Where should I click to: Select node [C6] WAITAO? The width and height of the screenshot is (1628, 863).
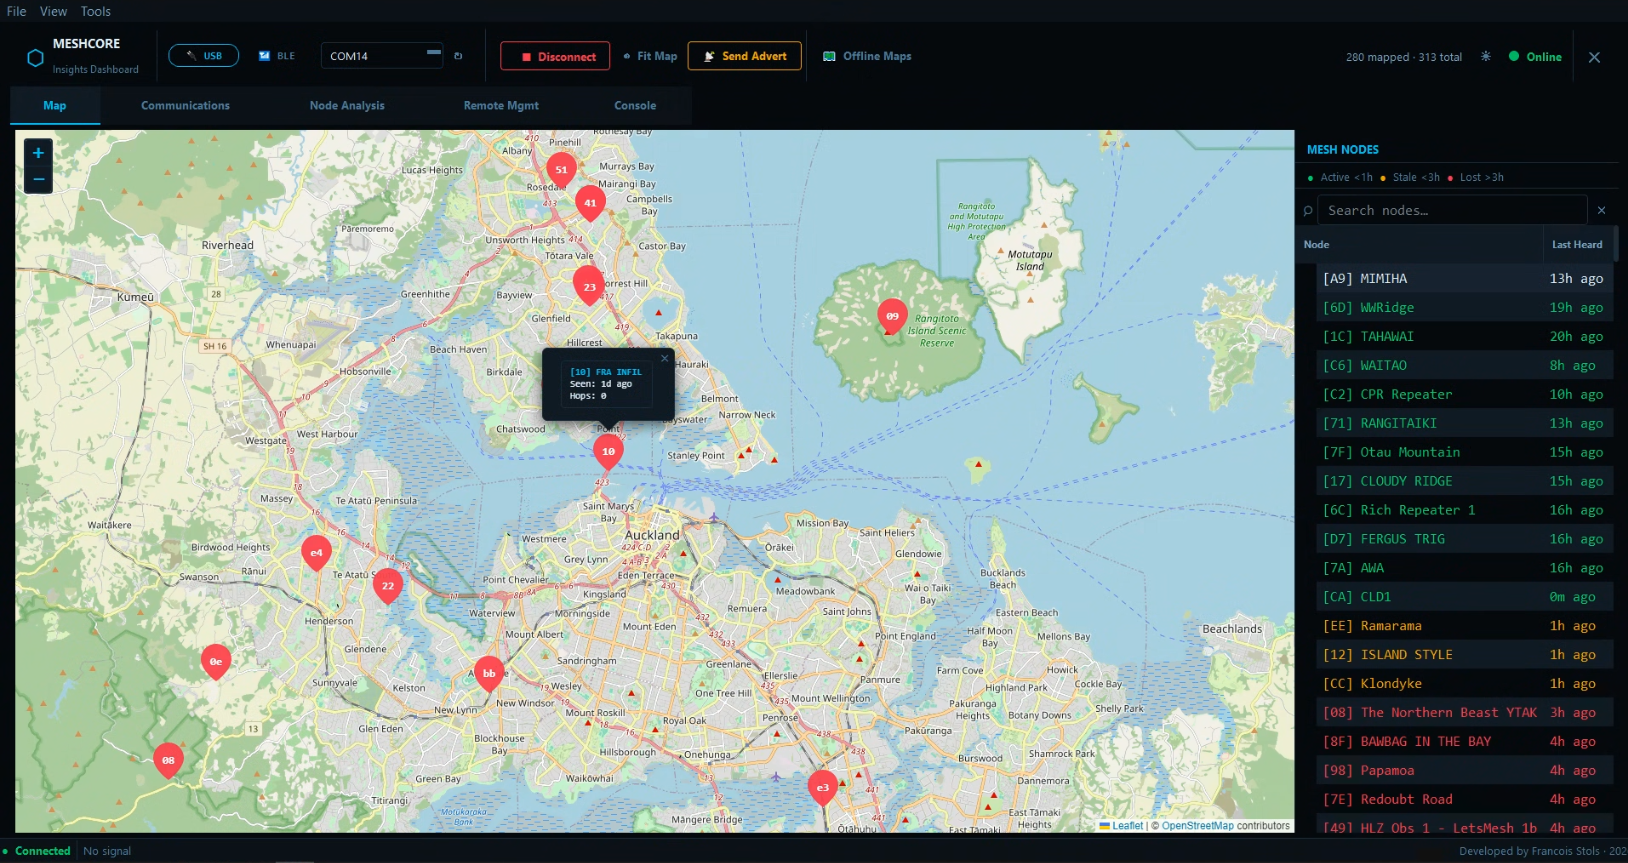point(1463,366)
